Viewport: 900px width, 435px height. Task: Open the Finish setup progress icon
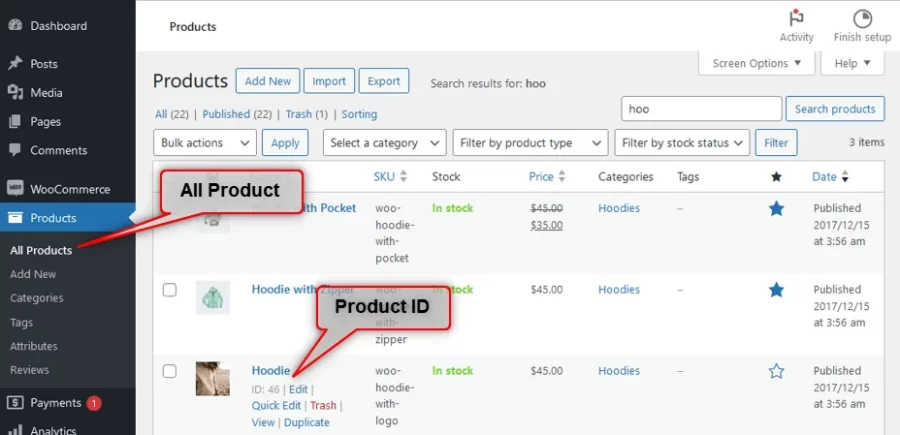coord(862,18)
